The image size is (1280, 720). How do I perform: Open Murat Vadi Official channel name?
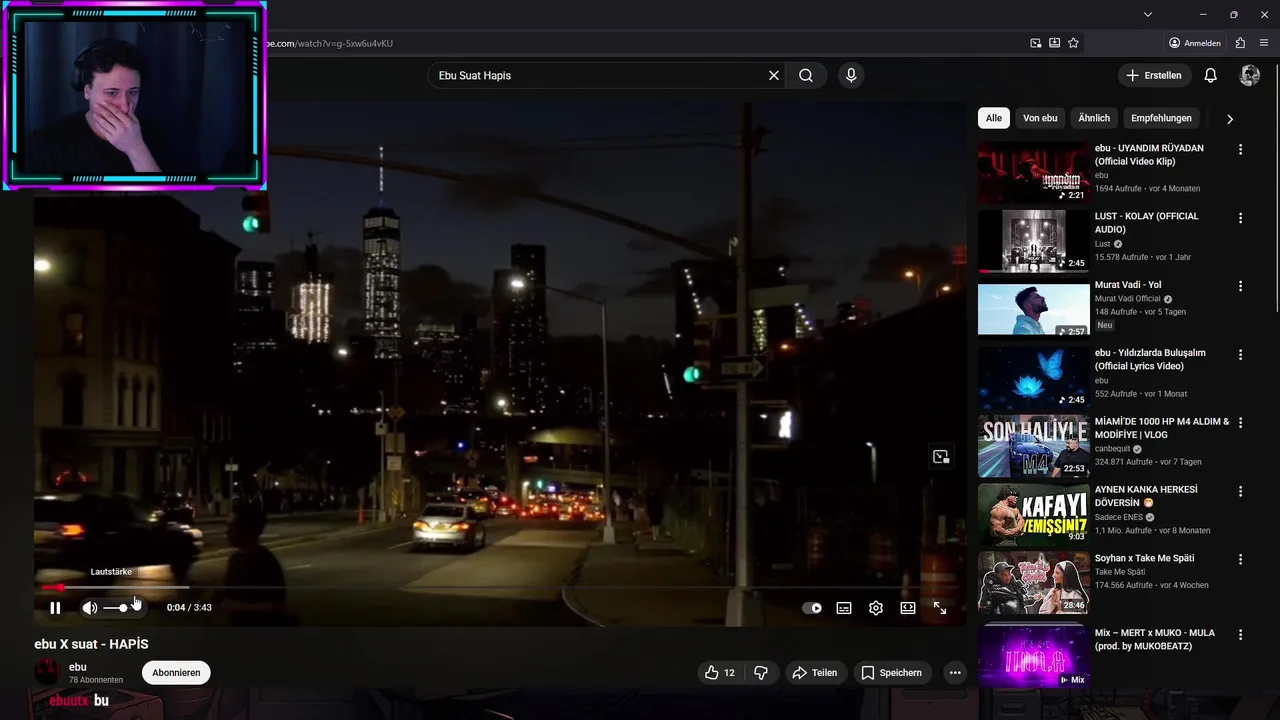(1128, 299)
